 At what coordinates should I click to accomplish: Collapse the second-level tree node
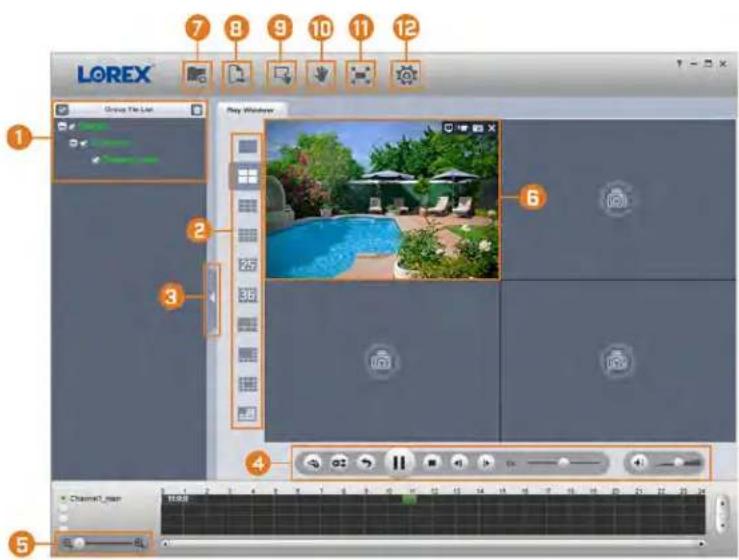coord(73,142)
